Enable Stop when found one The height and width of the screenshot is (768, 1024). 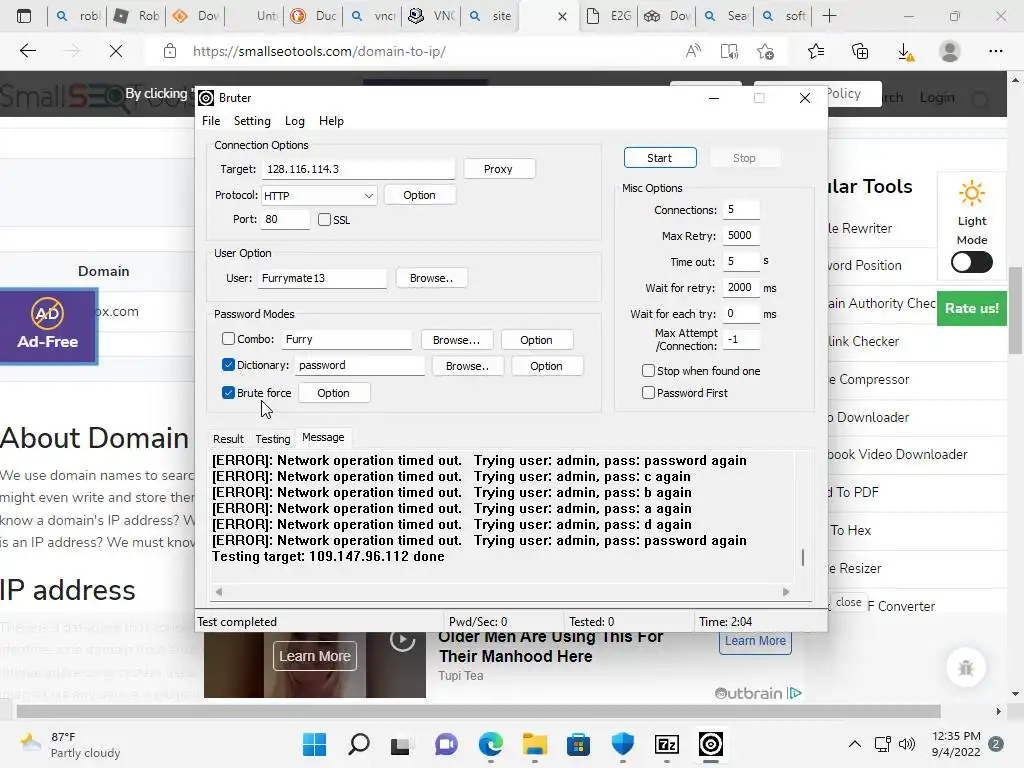pos(648,371)
